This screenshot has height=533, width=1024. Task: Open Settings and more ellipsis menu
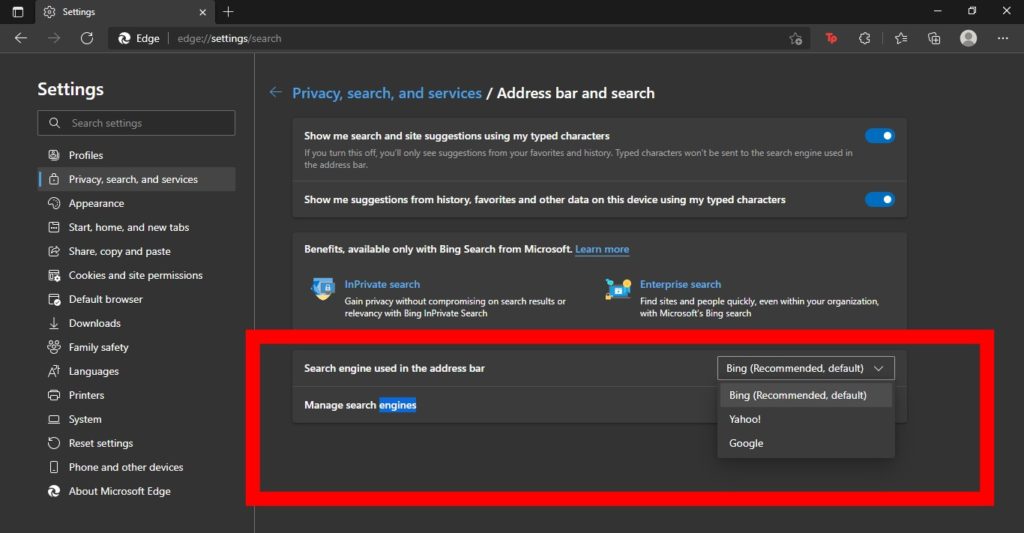coord(1002,39)
